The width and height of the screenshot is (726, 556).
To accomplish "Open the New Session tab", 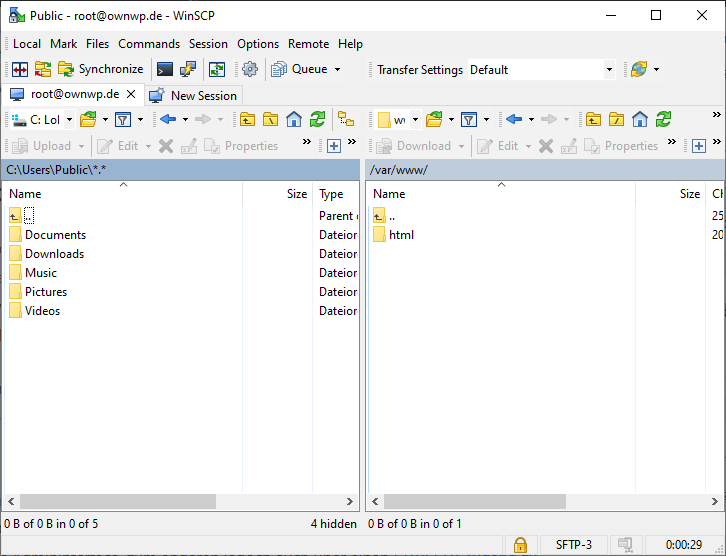I will click(193, 95).
